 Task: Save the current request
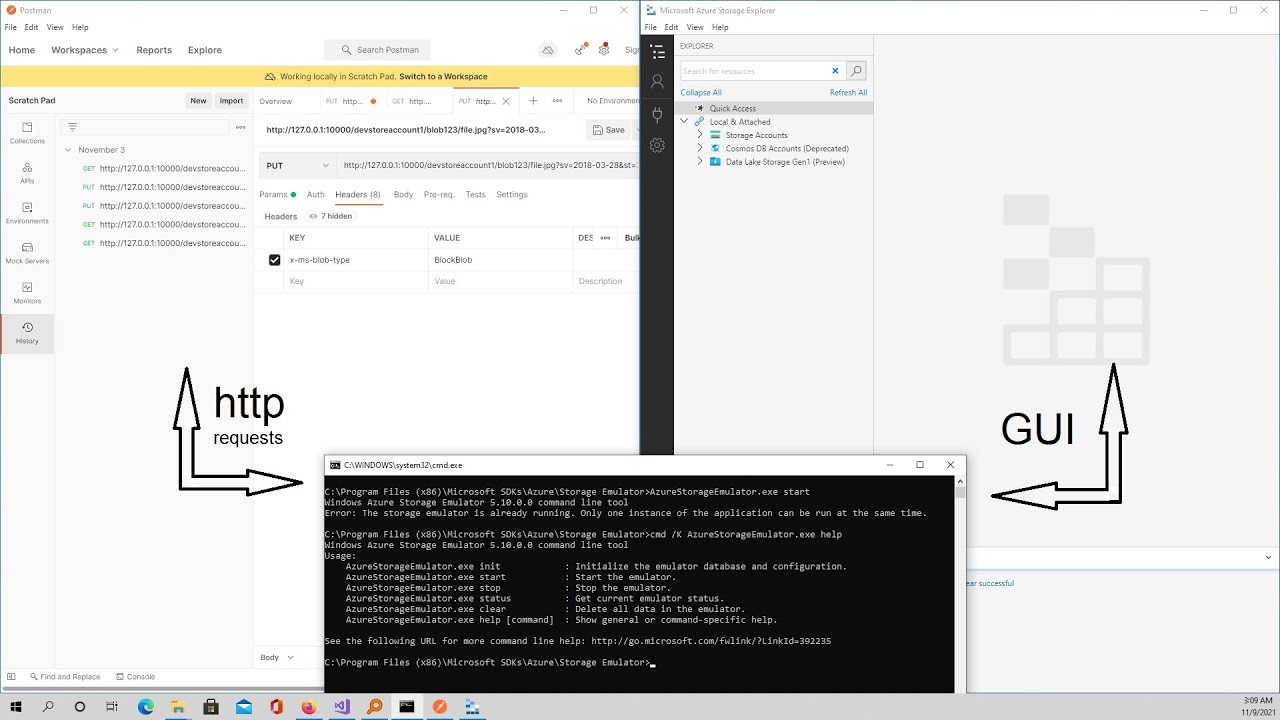[608, 130]
